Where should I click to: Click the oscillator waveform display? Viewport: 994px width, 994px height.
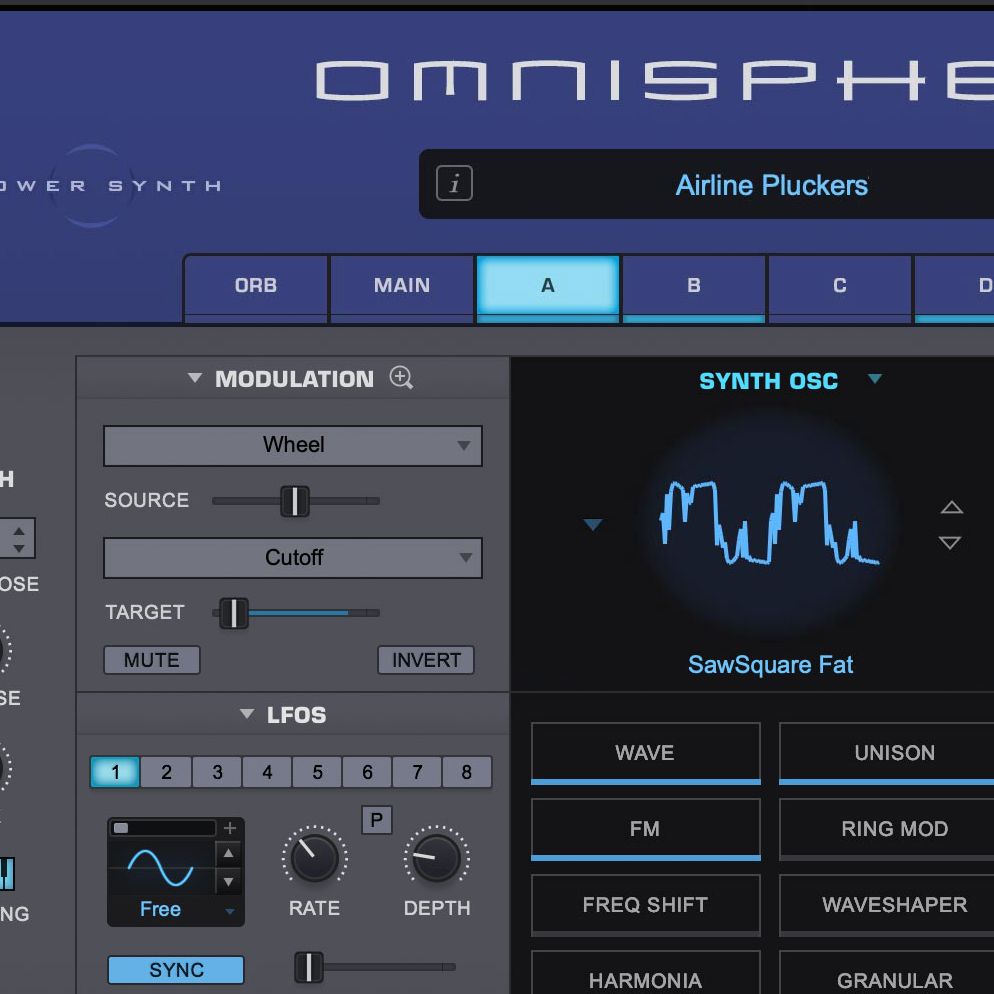[x=769, y=522]
